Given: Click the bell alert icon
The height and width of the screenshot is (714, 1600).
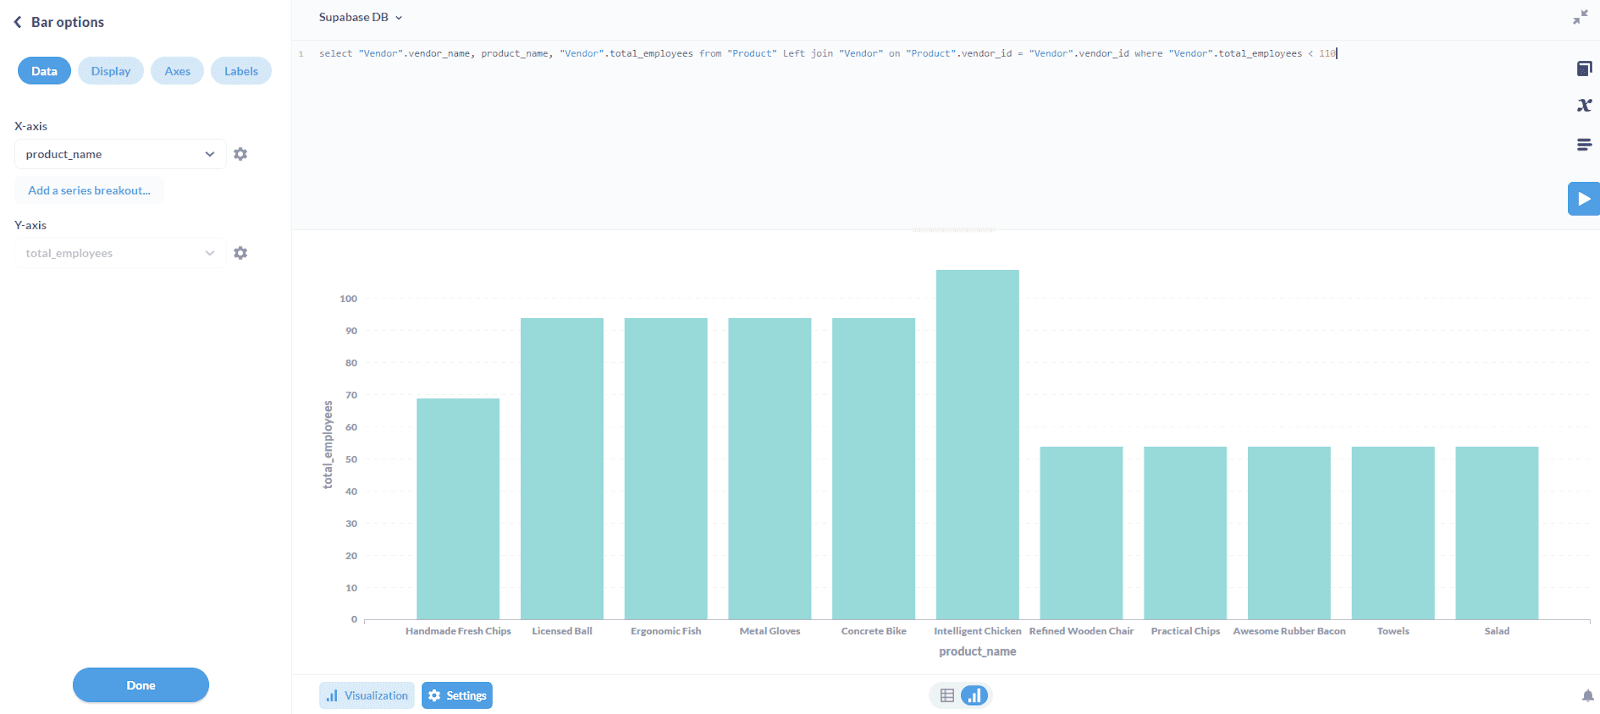Looking at the screenshot, I should coord(1587,696).
